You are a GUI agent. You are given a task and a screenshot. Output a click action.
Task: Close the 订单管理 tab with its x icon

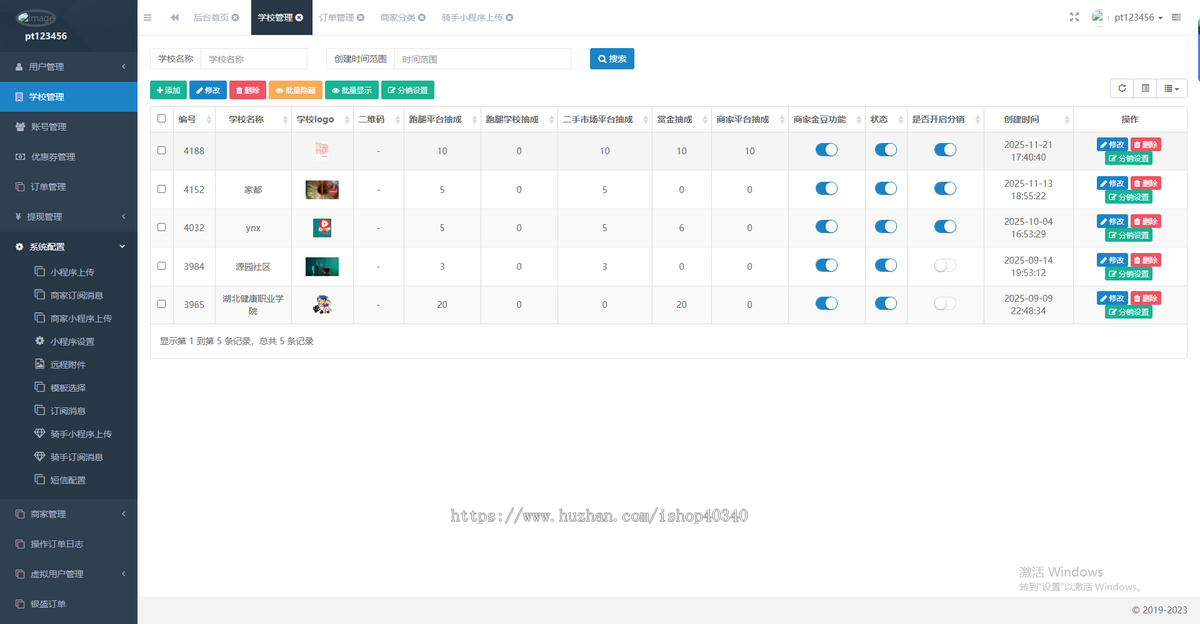[x=360, y=18]
